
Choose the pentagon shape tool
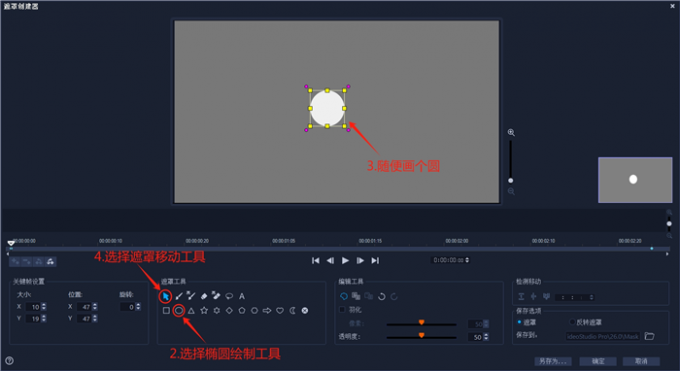click(x=242, y=310)
